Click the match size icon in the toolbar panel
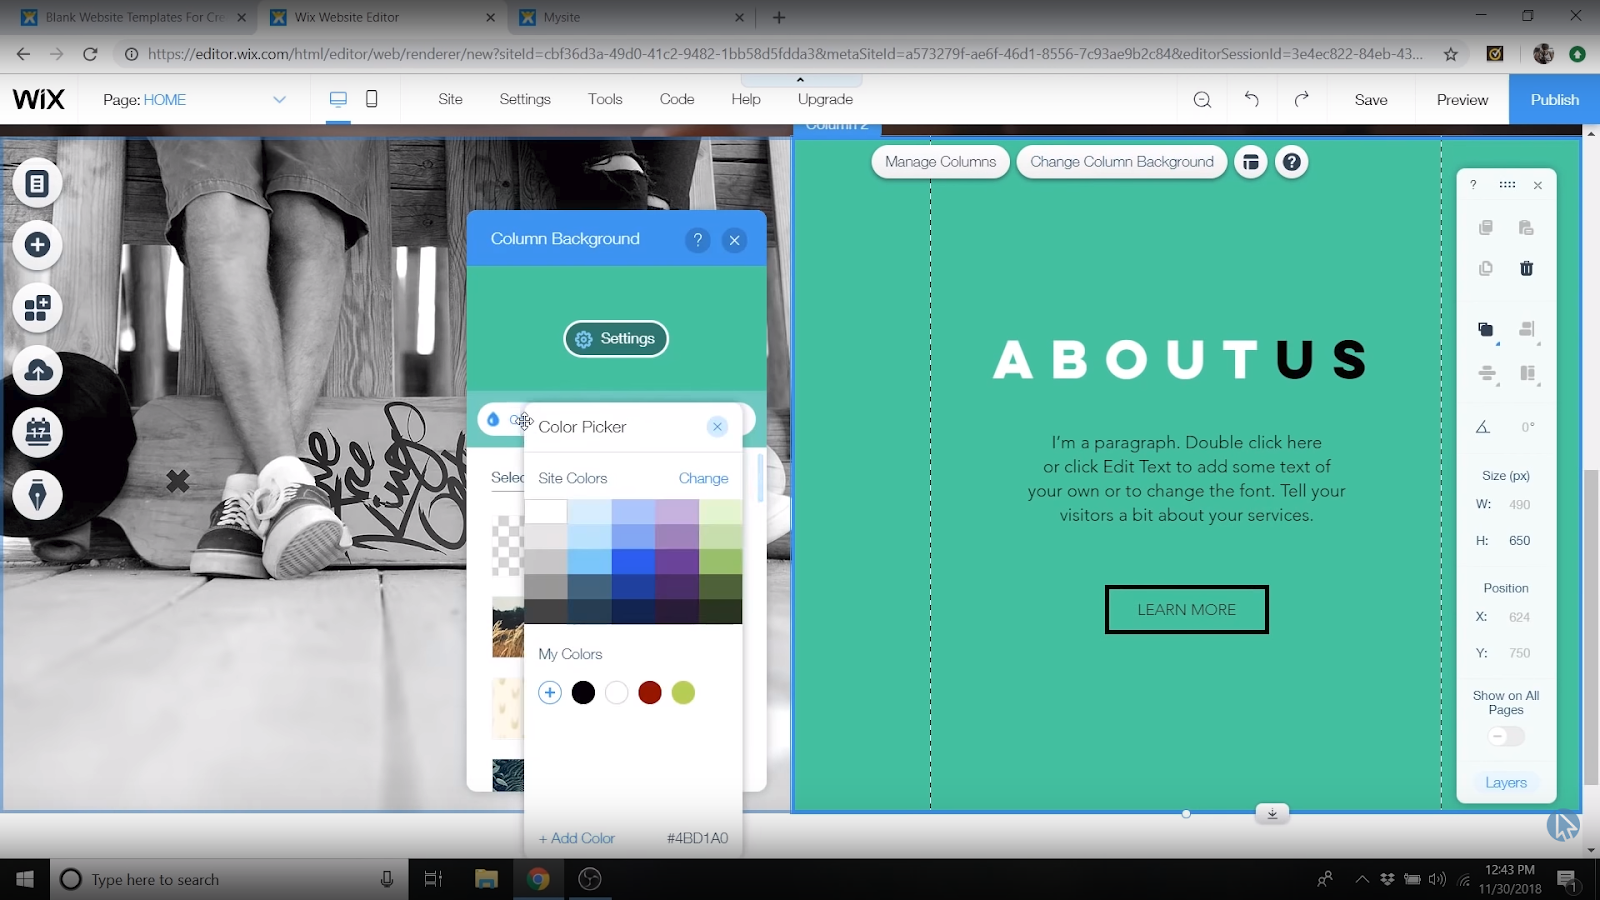1600x900 pixels. pyautogui.click(x=1527, y=374)
